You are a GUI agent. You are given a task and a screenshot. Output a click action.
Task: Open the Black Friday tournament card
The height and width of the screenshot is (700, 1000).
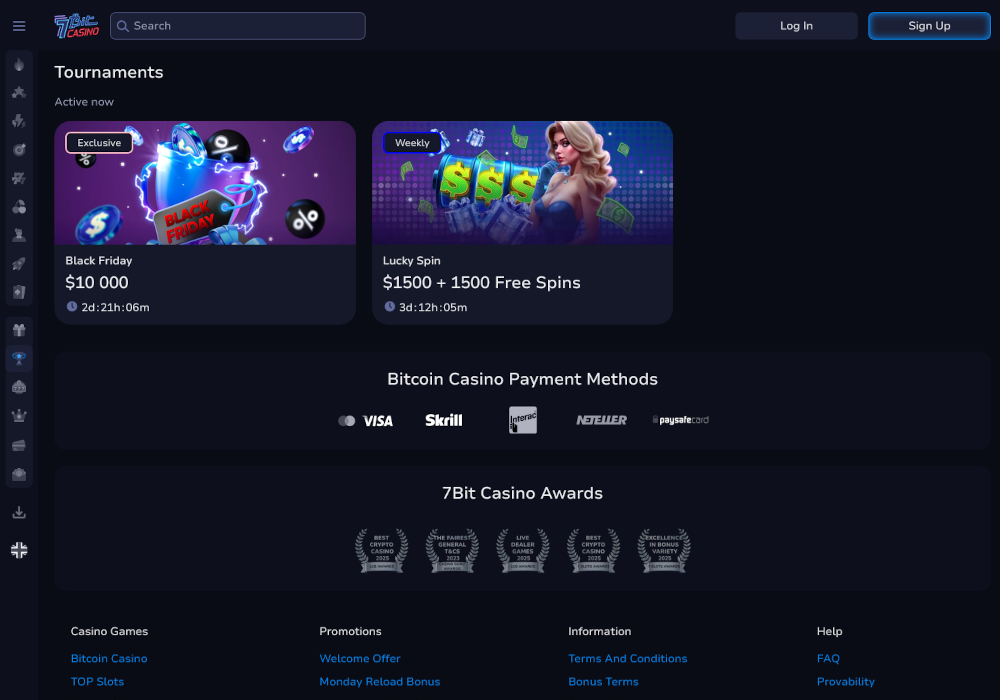point(205,222)
